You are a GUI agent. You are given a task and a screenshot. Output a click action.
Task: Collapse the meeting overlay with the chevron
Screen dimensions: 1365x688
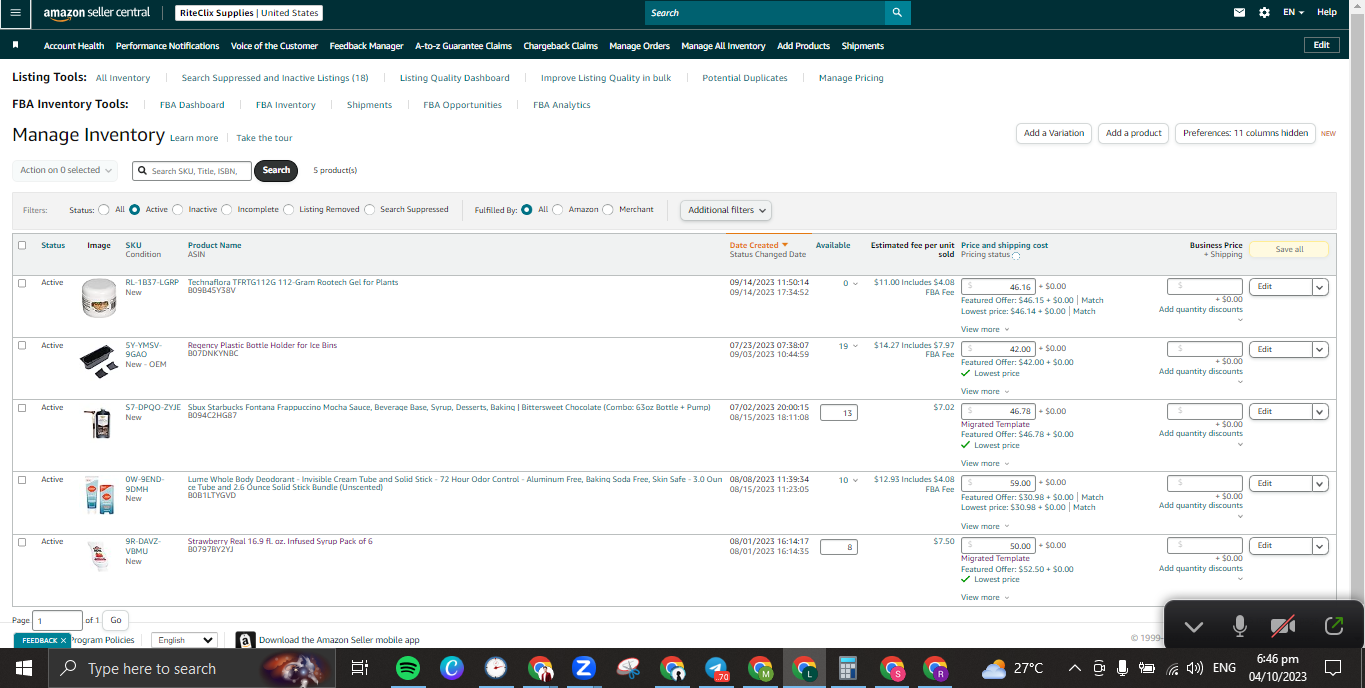coord(1193,627)
